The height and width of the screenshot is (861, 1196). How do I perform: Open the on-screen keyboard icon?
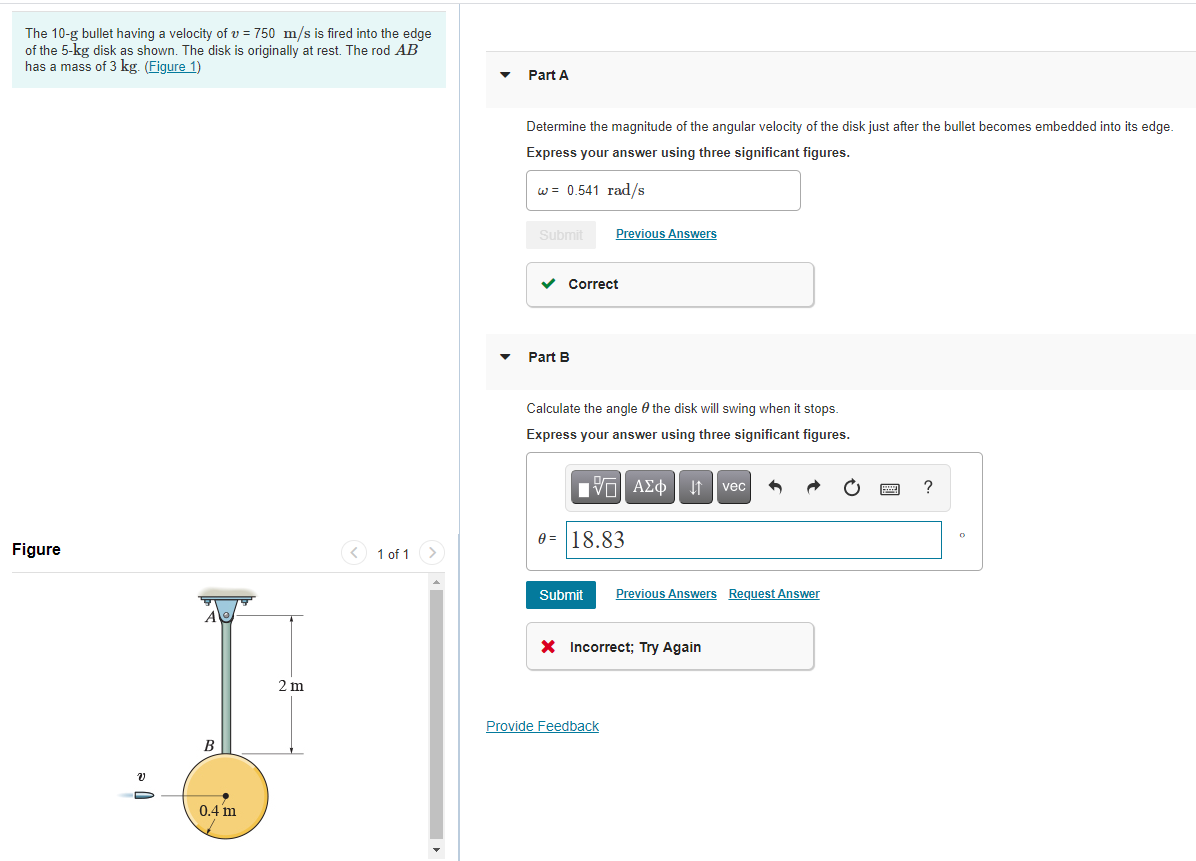click(889, 487)
